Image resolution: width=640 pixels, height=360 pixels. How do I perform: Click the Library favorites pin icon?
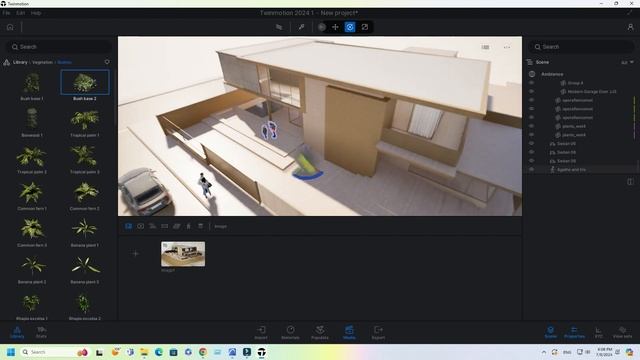(x=107, y=62)
